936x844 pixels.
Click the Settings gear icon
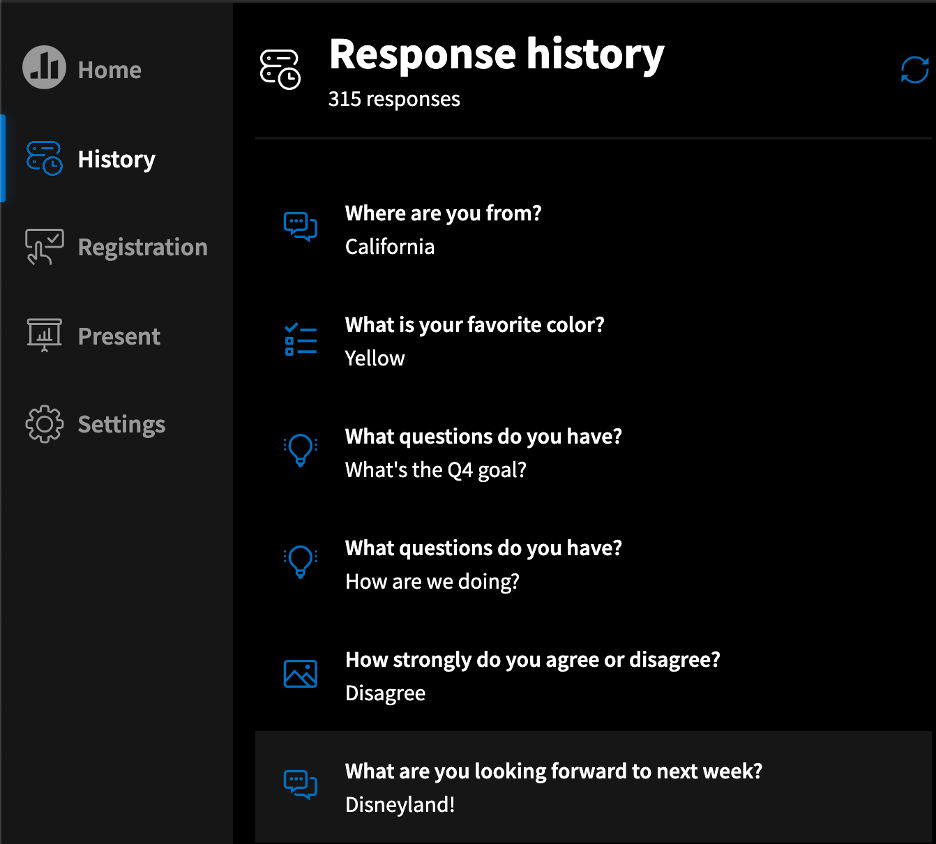pyautogui.click(x=44, y=424)
